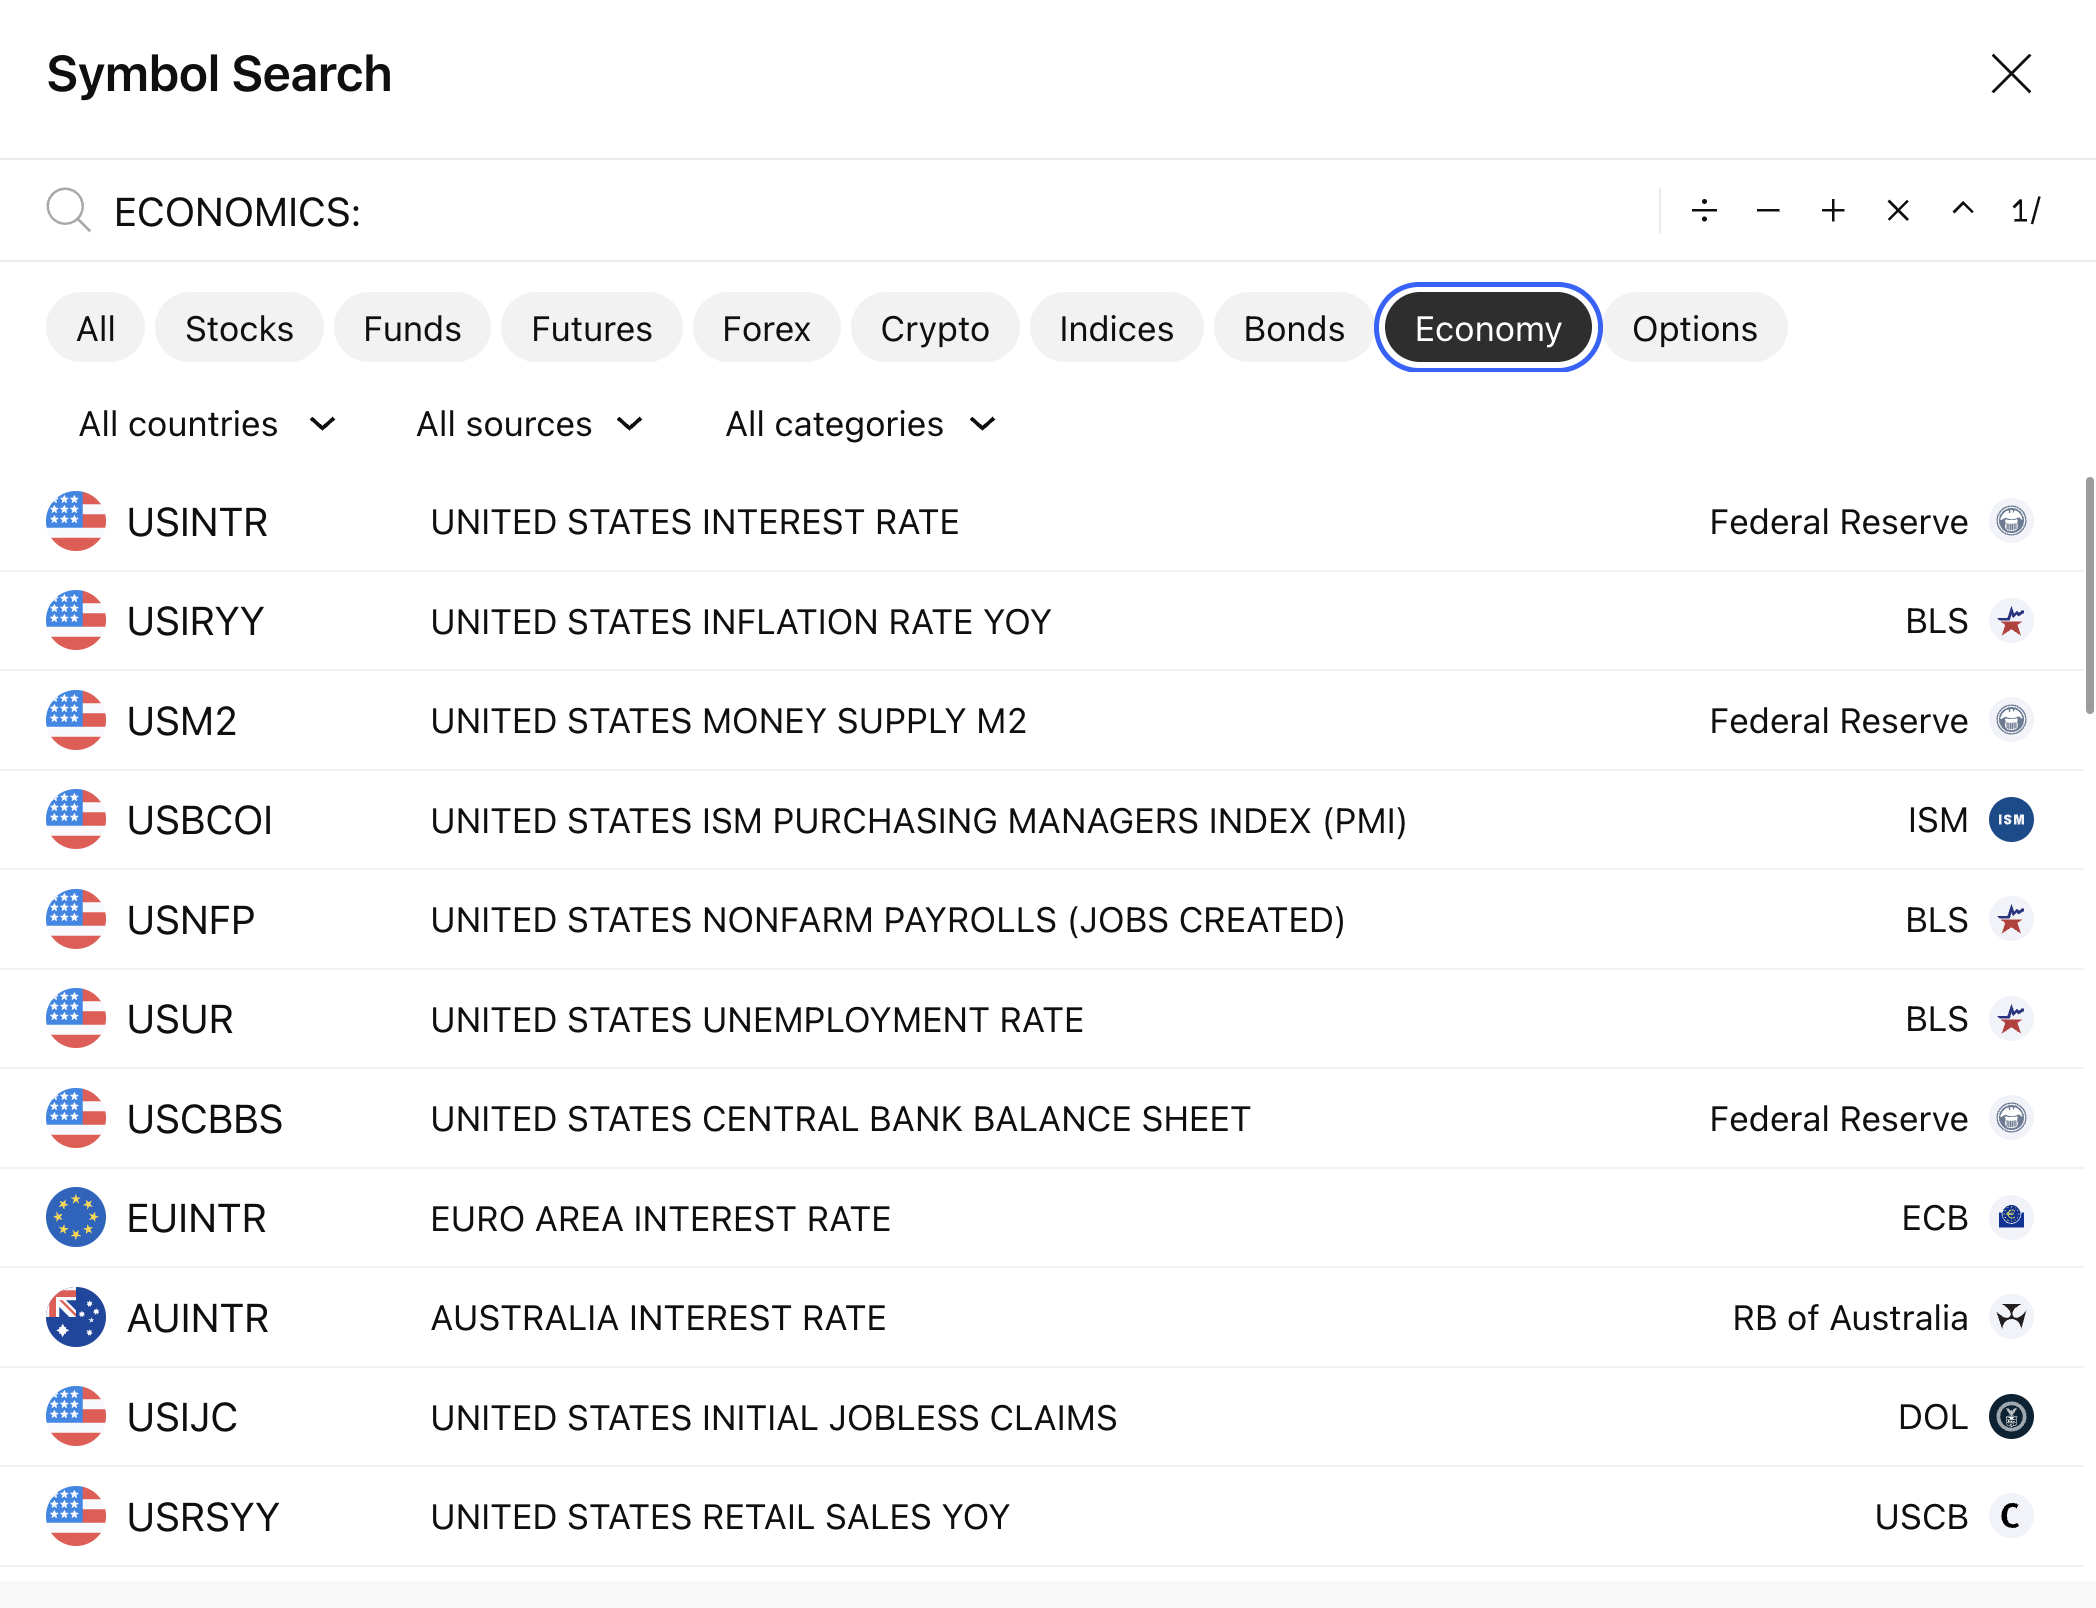Click the multiplication operator icon
This screenshot has width=2096, height=1608.
(1898, 211)
